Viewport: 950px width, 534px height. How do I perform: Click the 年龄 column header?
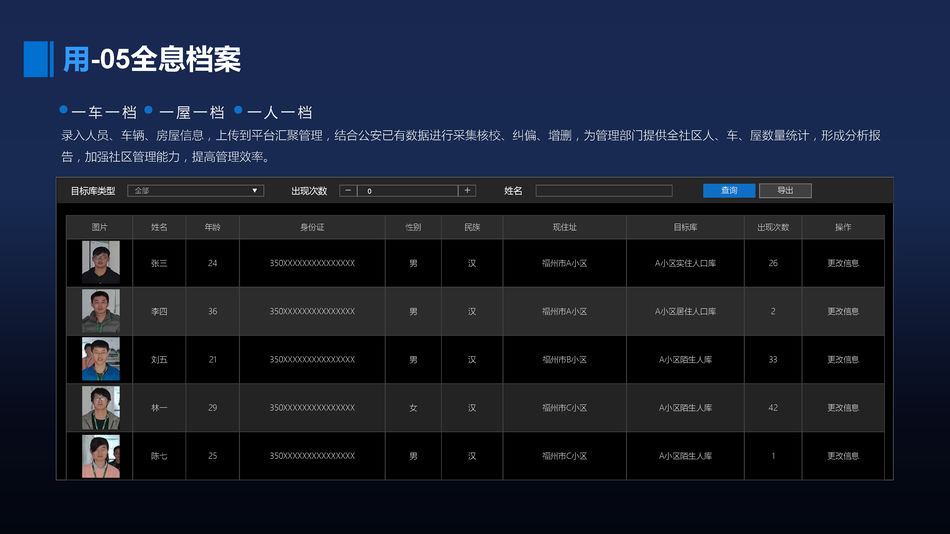212,227
